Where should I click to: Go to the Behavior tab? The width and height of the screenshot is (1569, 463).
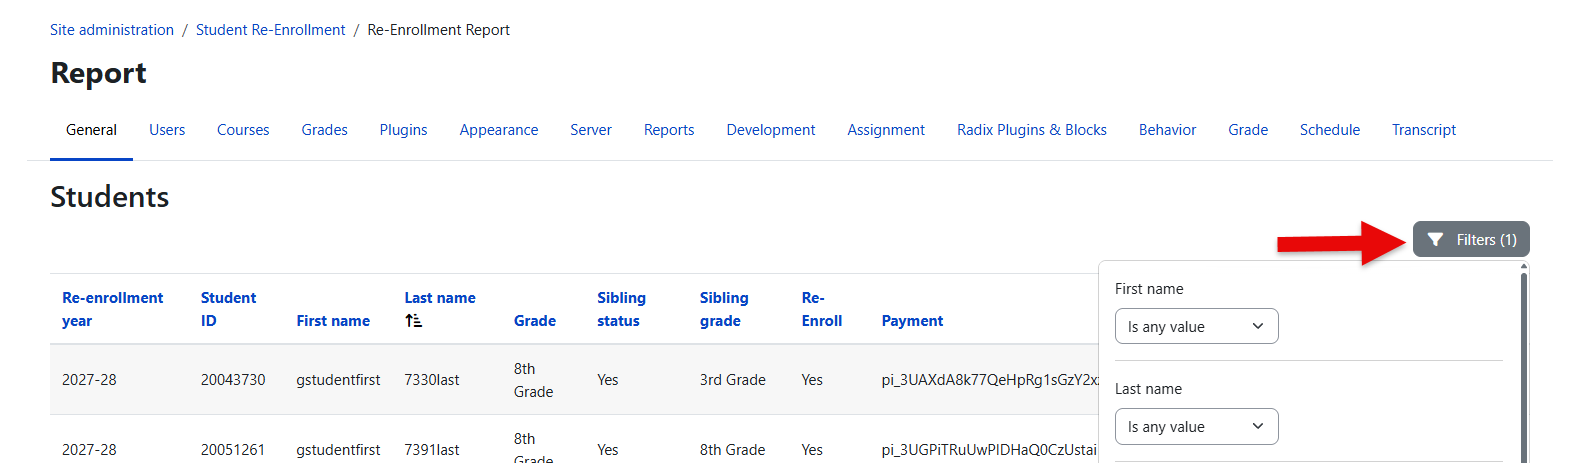click(1167, 130)
